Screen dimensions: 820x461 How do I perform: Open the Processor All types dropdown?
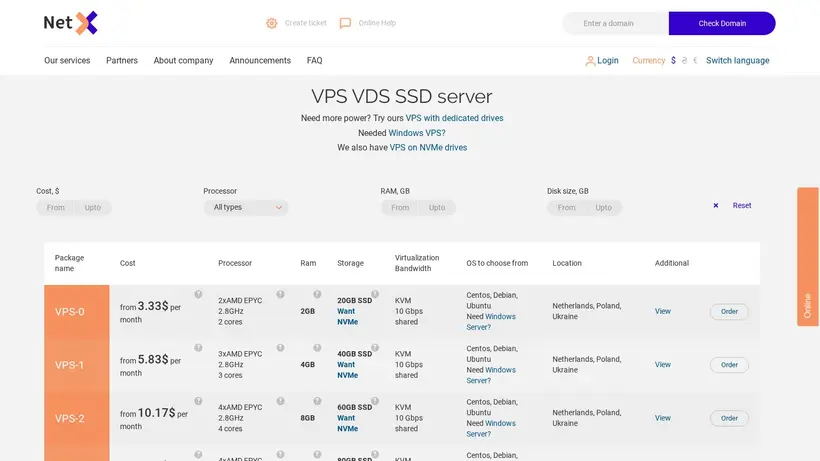pyautogui.click(x=246, y=208)
